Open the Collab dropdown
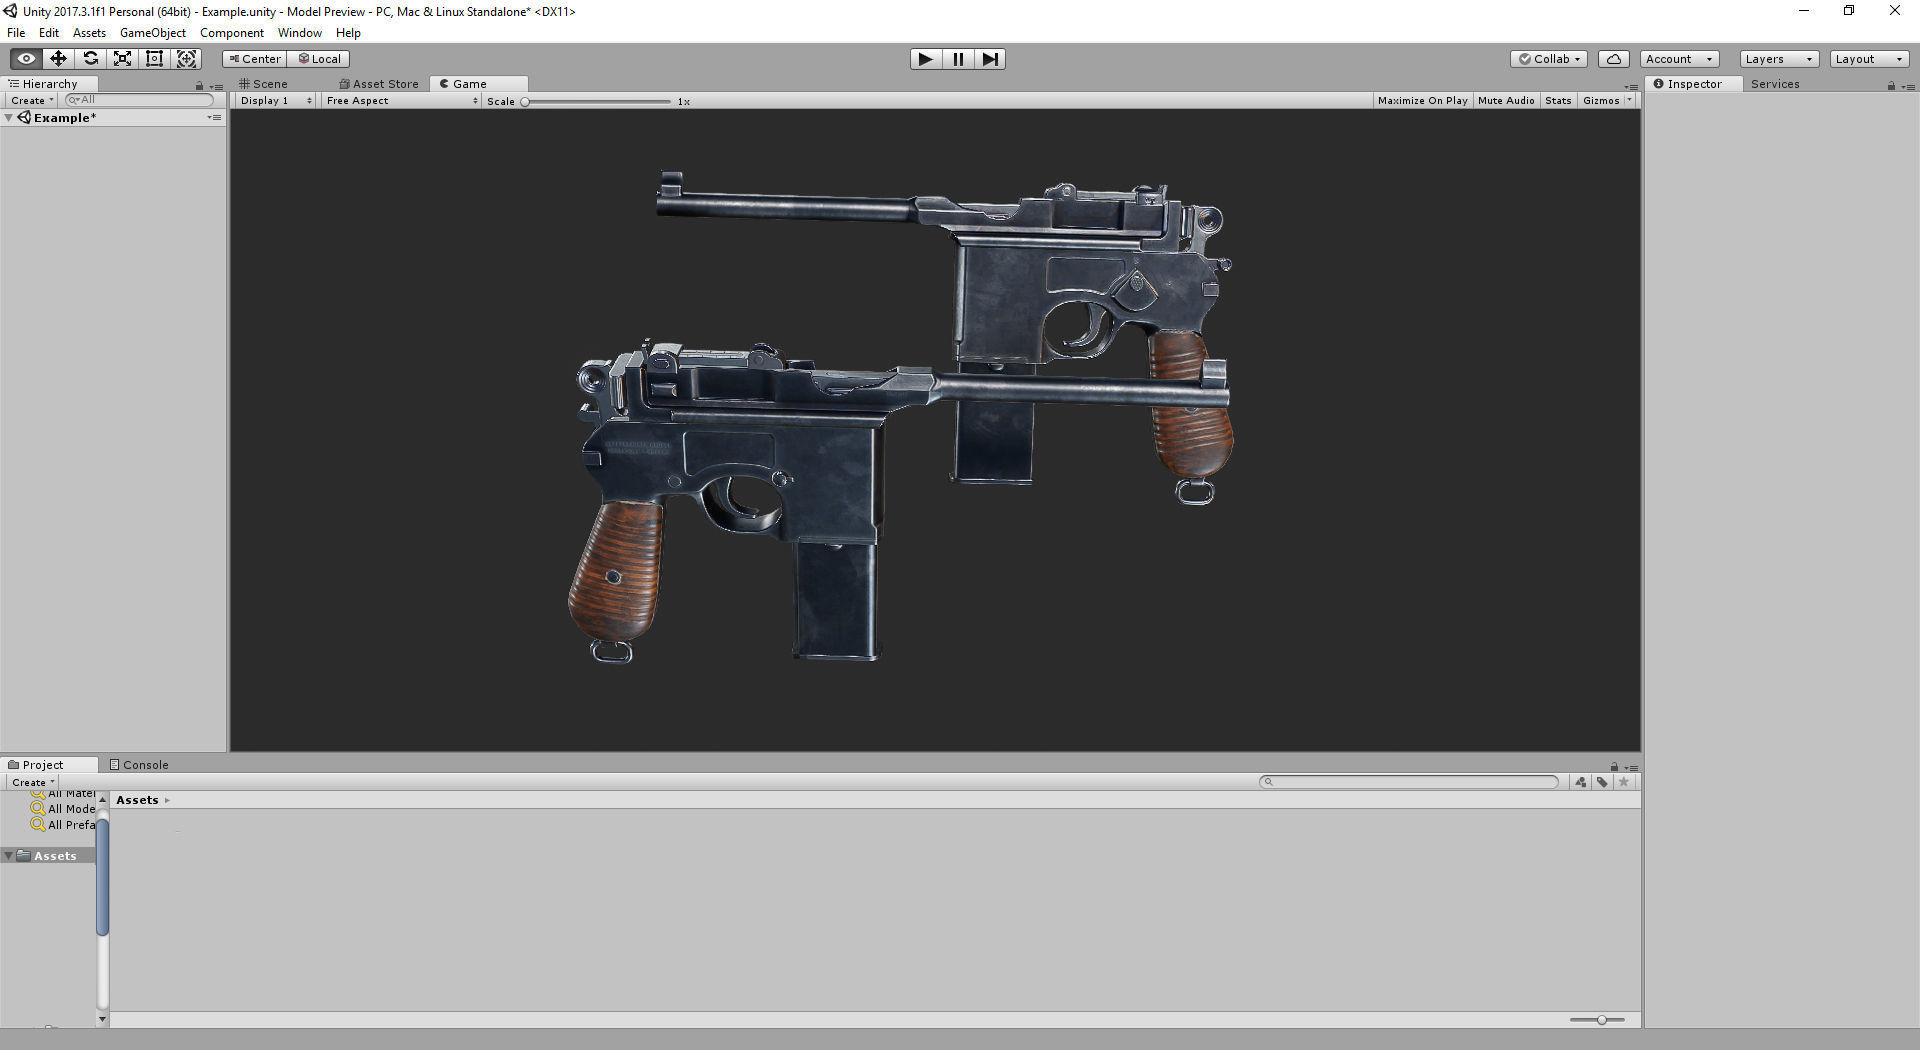Viewport: 1920px width, 1050px height. pyautogui.click(x=1548, y=59)
